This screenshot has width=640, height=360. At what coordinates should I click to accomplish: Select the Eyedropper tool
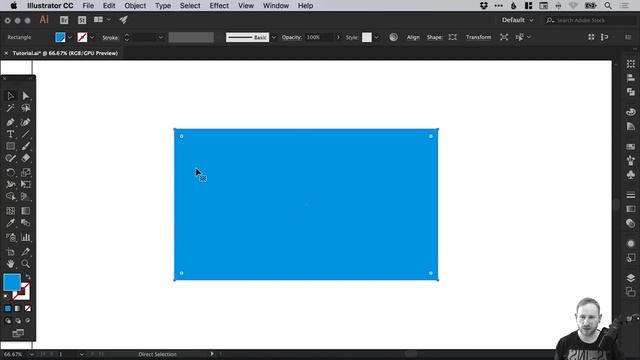[11, 223]
